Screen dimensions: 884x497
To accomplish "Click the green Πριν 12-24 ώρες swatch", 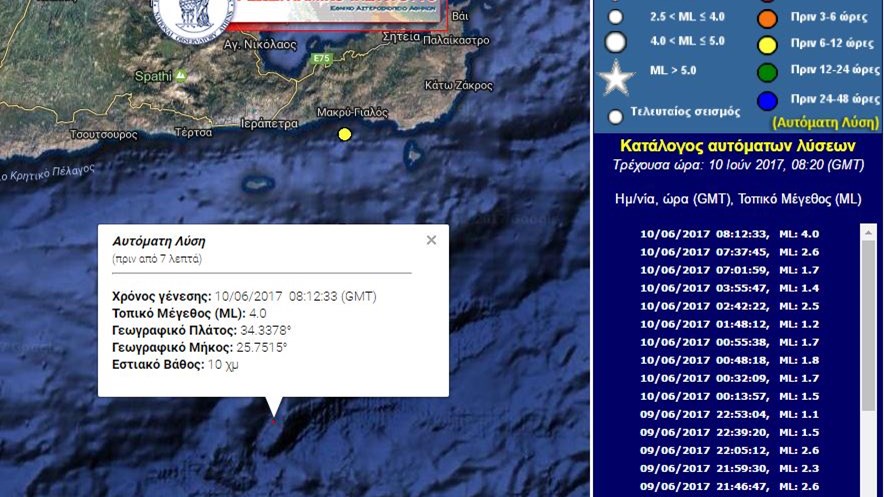I will pos(767,72).
